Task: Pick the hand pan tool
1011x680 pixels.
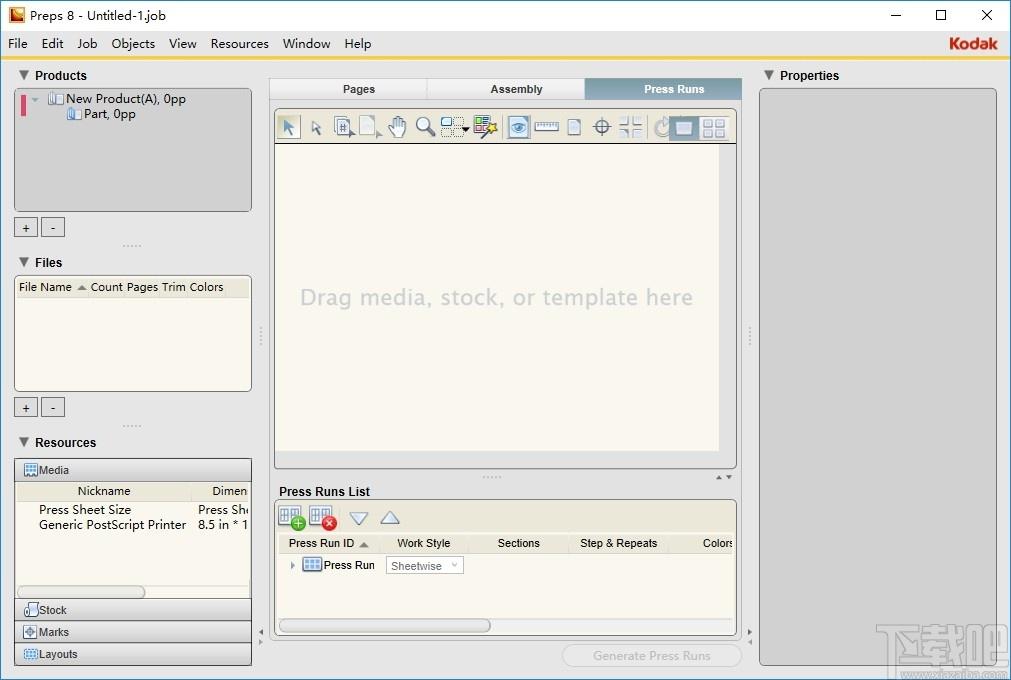Action: click(397, 127)
